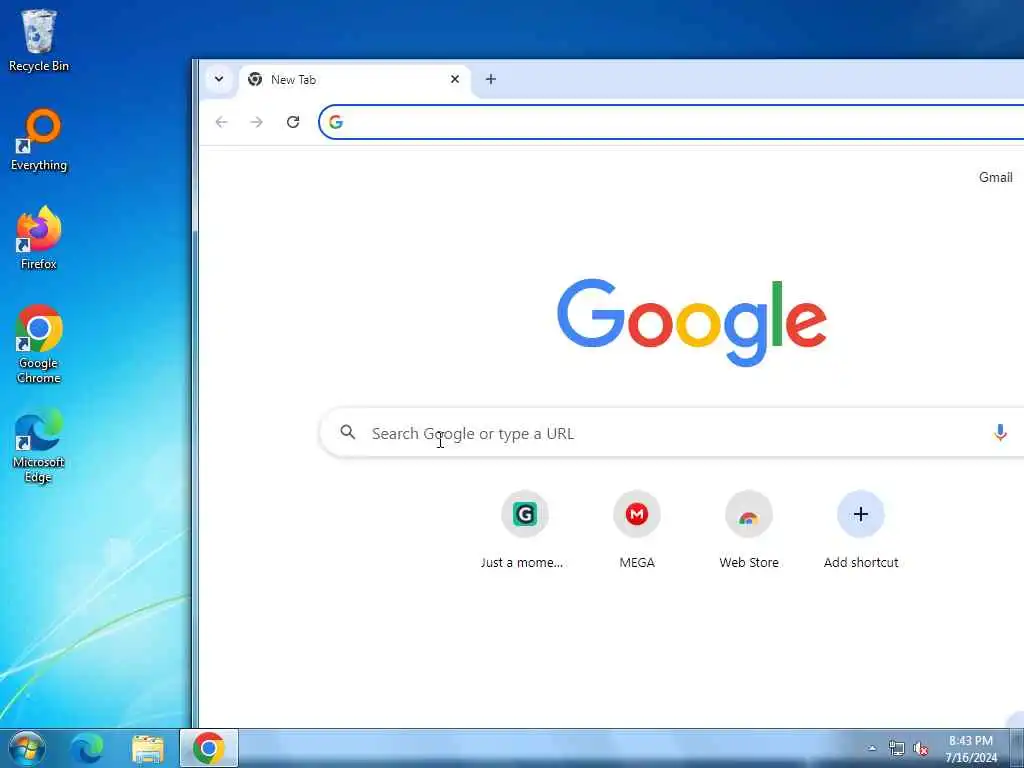Select the Chrome taskbar button
The width and height of the screenshot is (1024, 768).
click(x=209, y=748)
